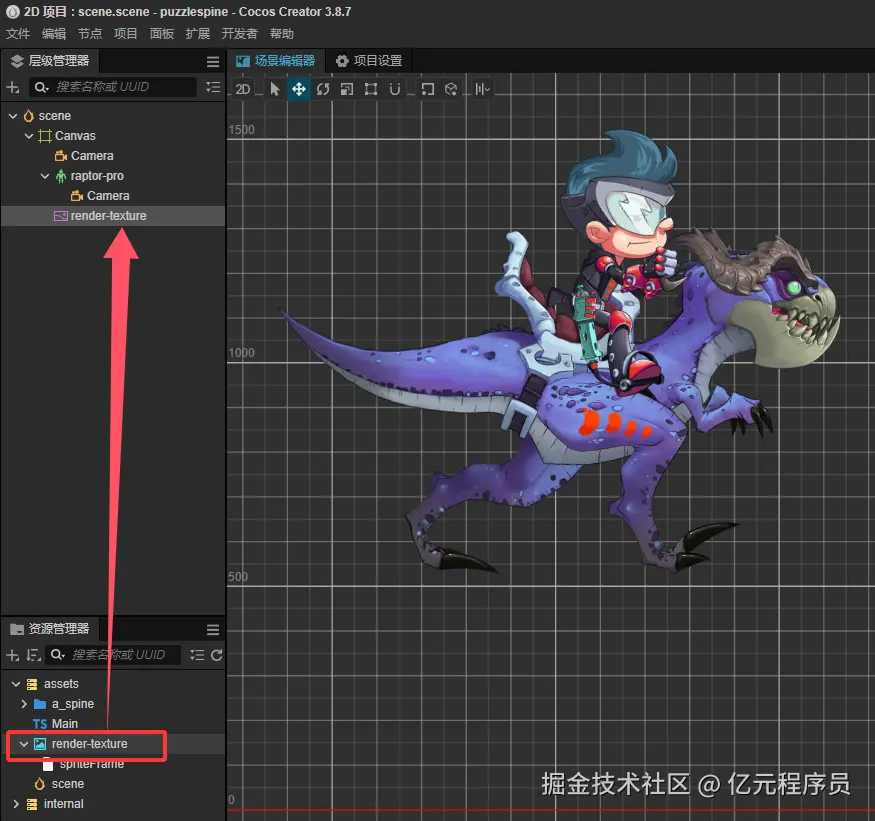Collapse all nodes in hierarchy panel

click(x=213, y=87)
